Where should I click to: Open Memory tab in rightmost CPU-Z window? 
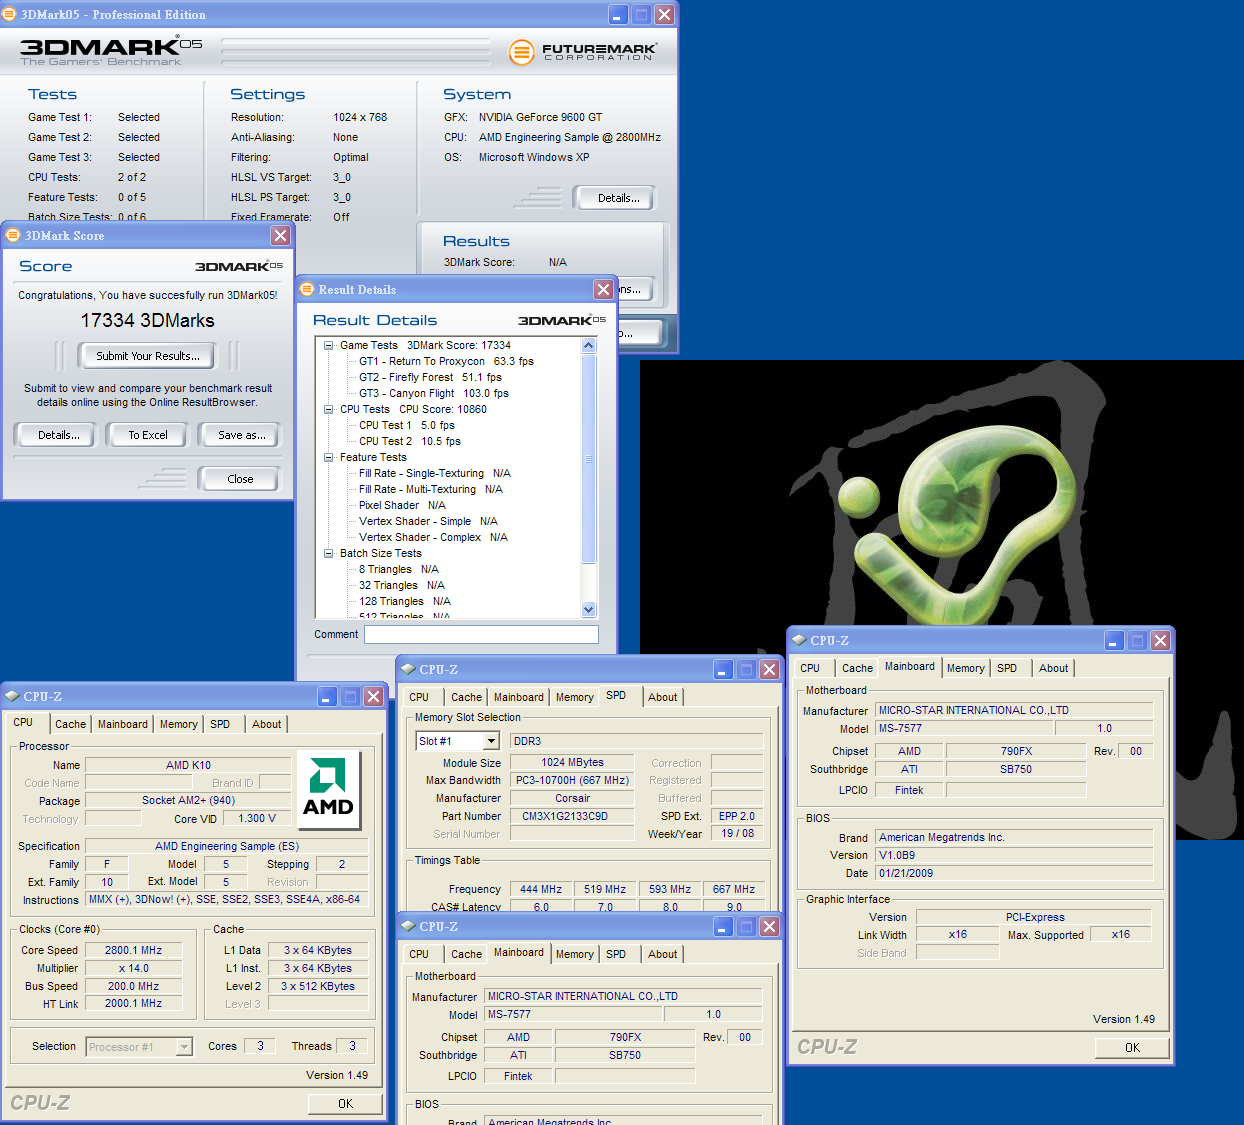965,668
